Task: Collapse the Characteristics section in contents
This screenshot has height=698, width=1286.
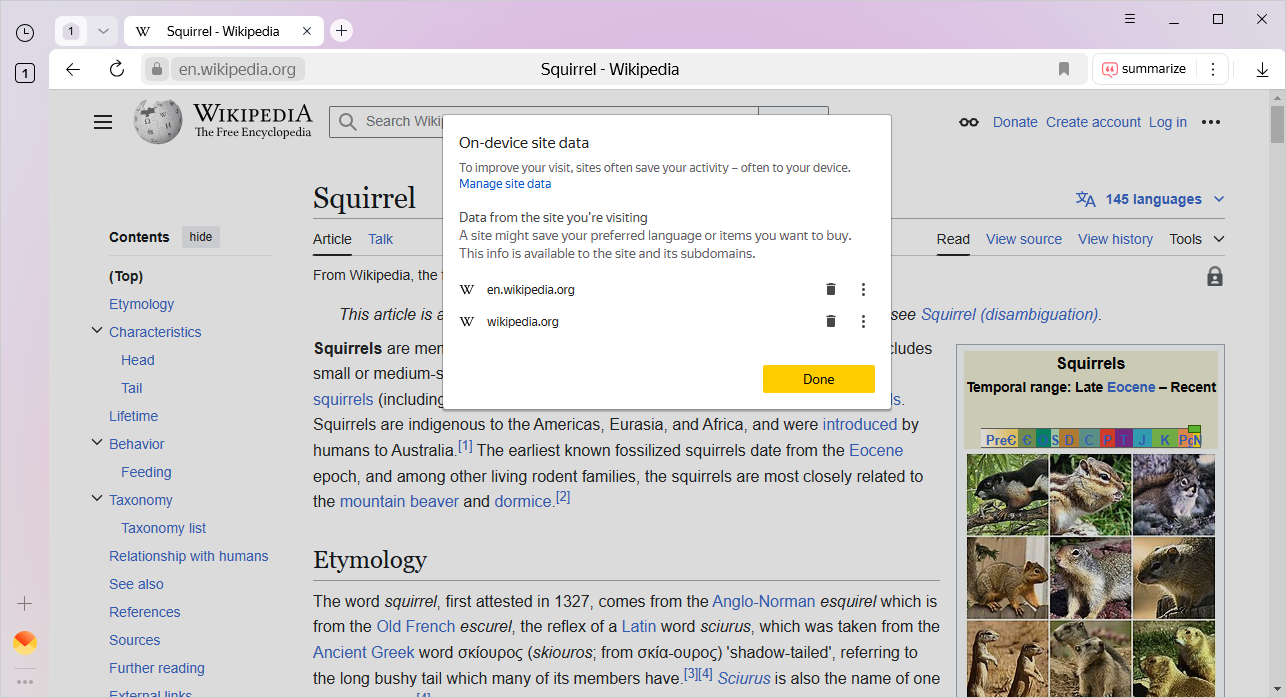Action: tap(97, 331)
